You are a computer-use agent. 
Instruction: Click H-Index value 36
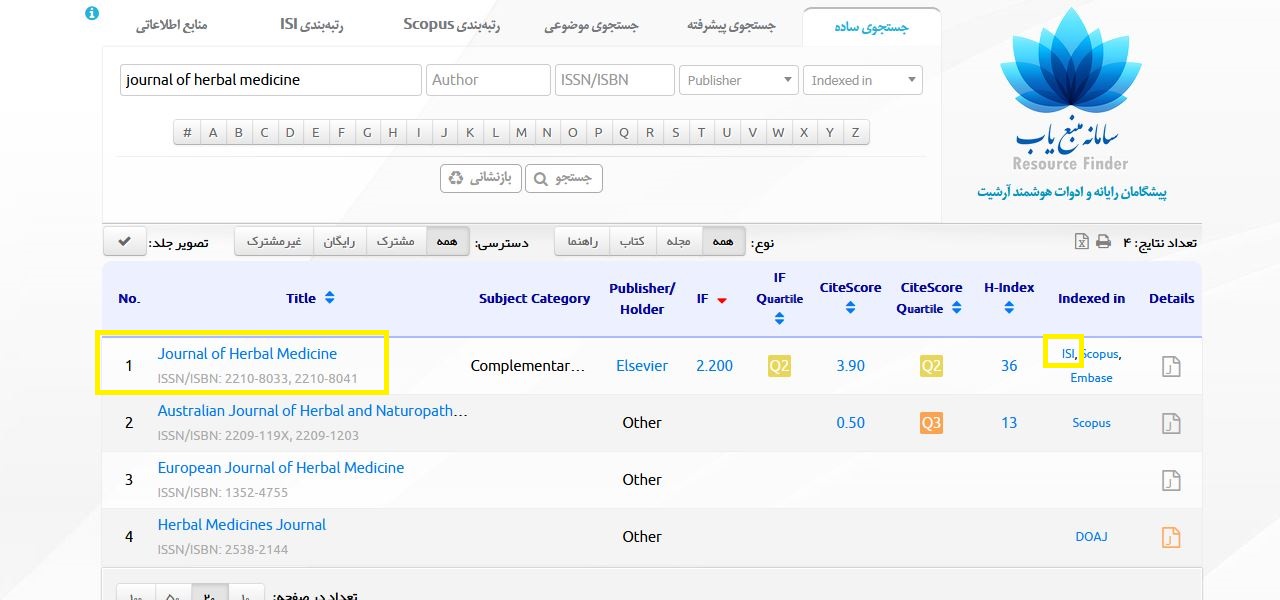point(1009,366)
